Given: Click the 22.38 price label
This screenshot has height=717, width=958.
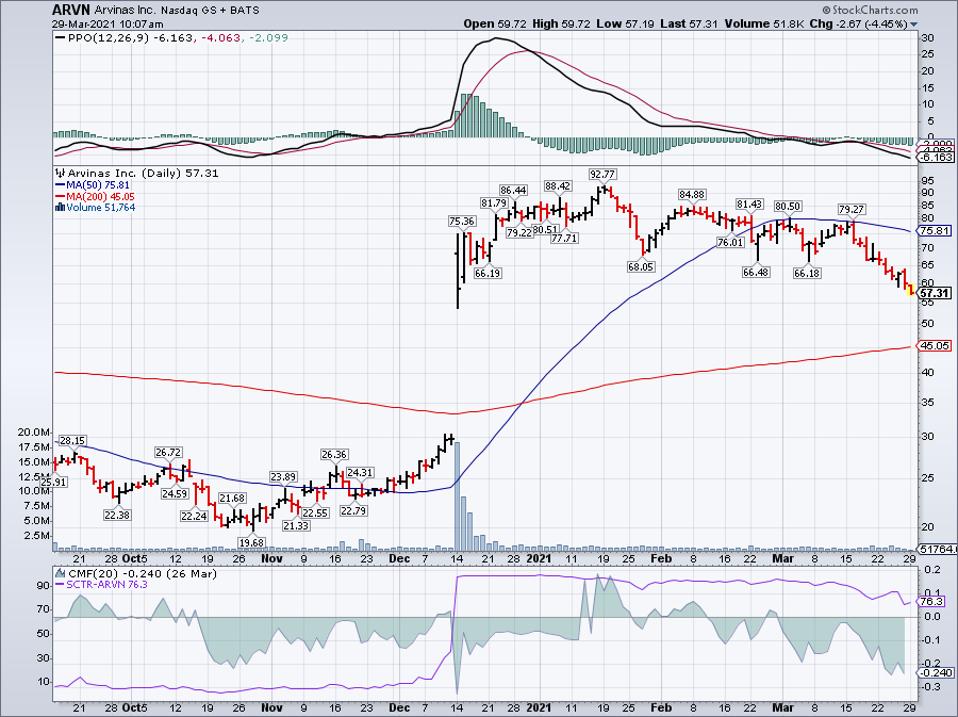Looking at the screenshot, I should coord(117,515).
